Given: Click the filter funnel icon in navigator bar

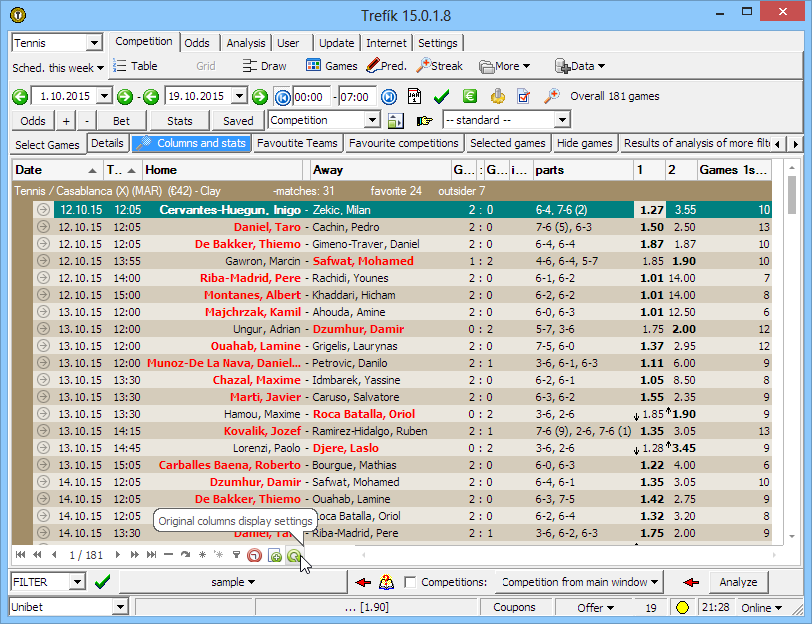Looking at the screenshot, I should coord(236,554).
